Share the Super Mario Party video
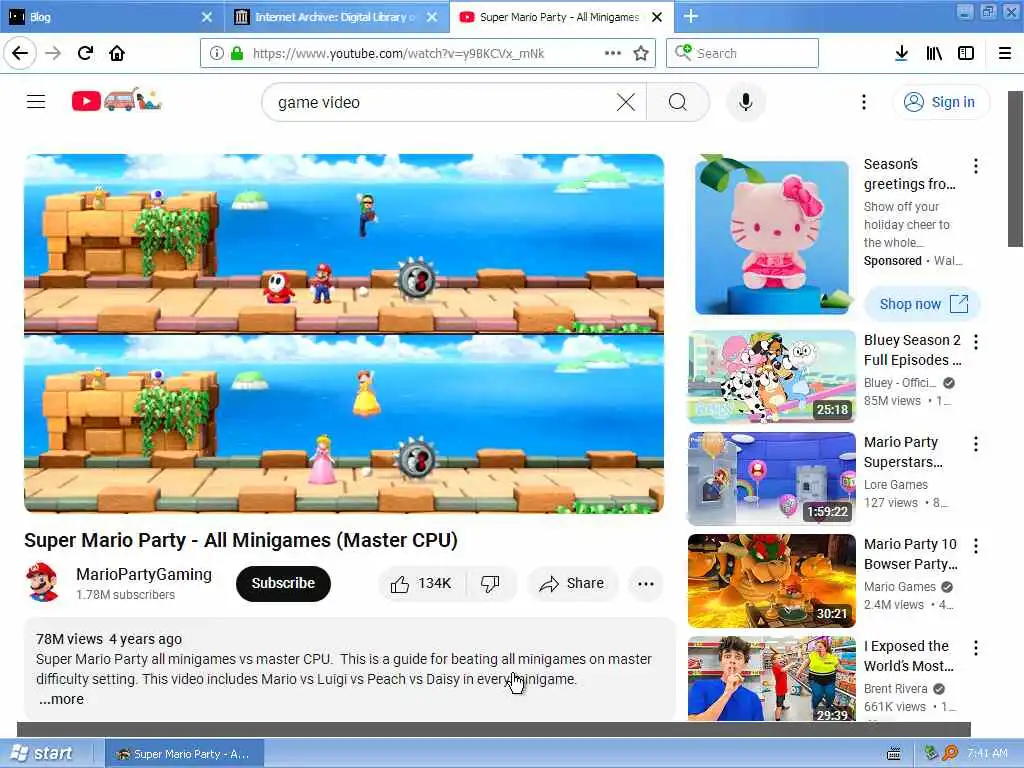The height and width of the screenshot is (768, 1024). [571, 583]
